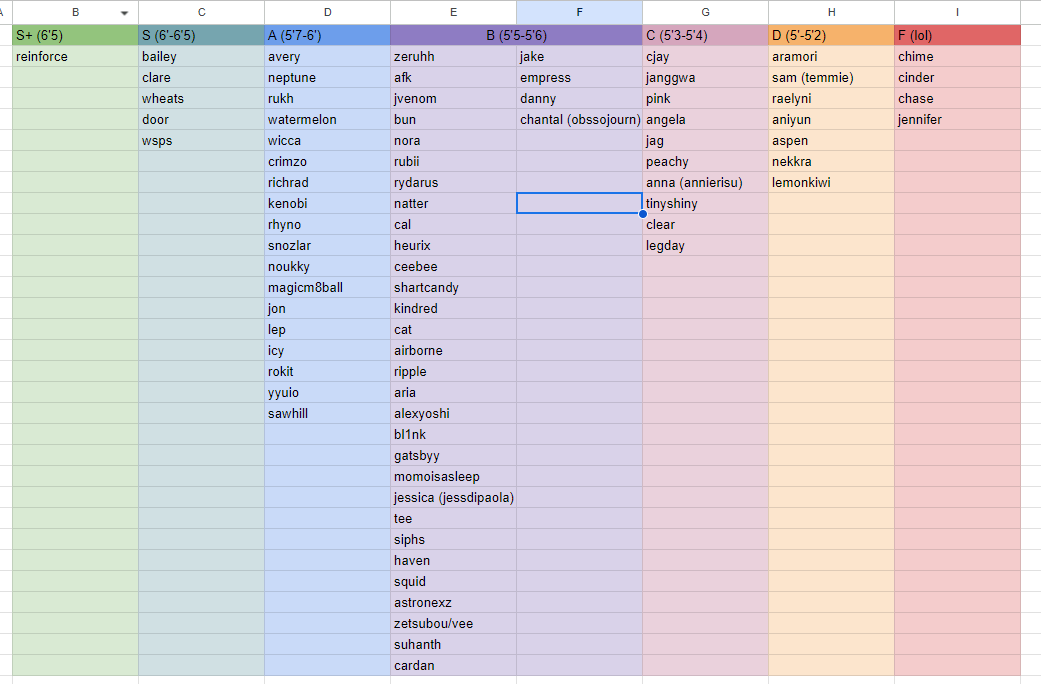Select the cell containing reinforce

pyautogui.click(x=75, y=56)
